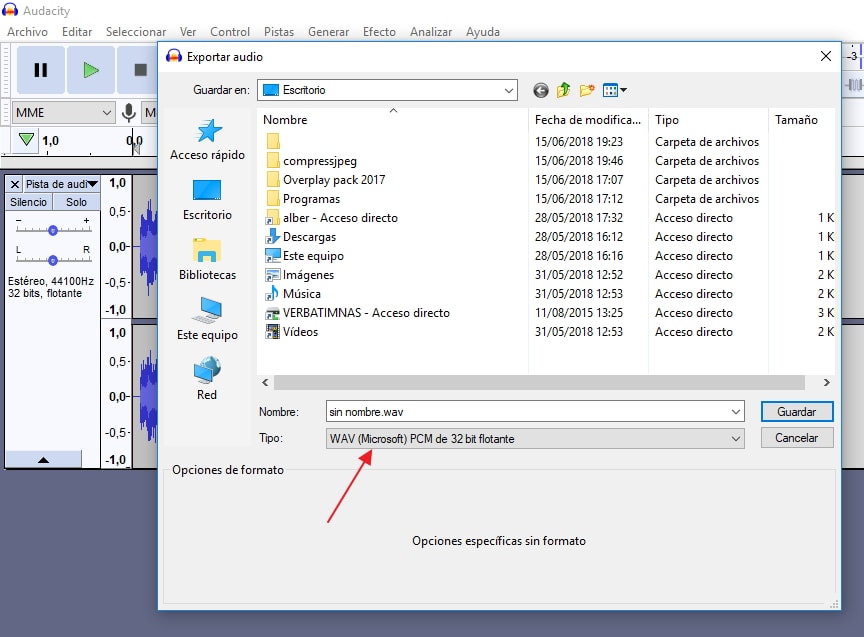Open the Efecto menu
Viewport: 864px width, 637px height.
pyautogui.click(x=379, y=32)
